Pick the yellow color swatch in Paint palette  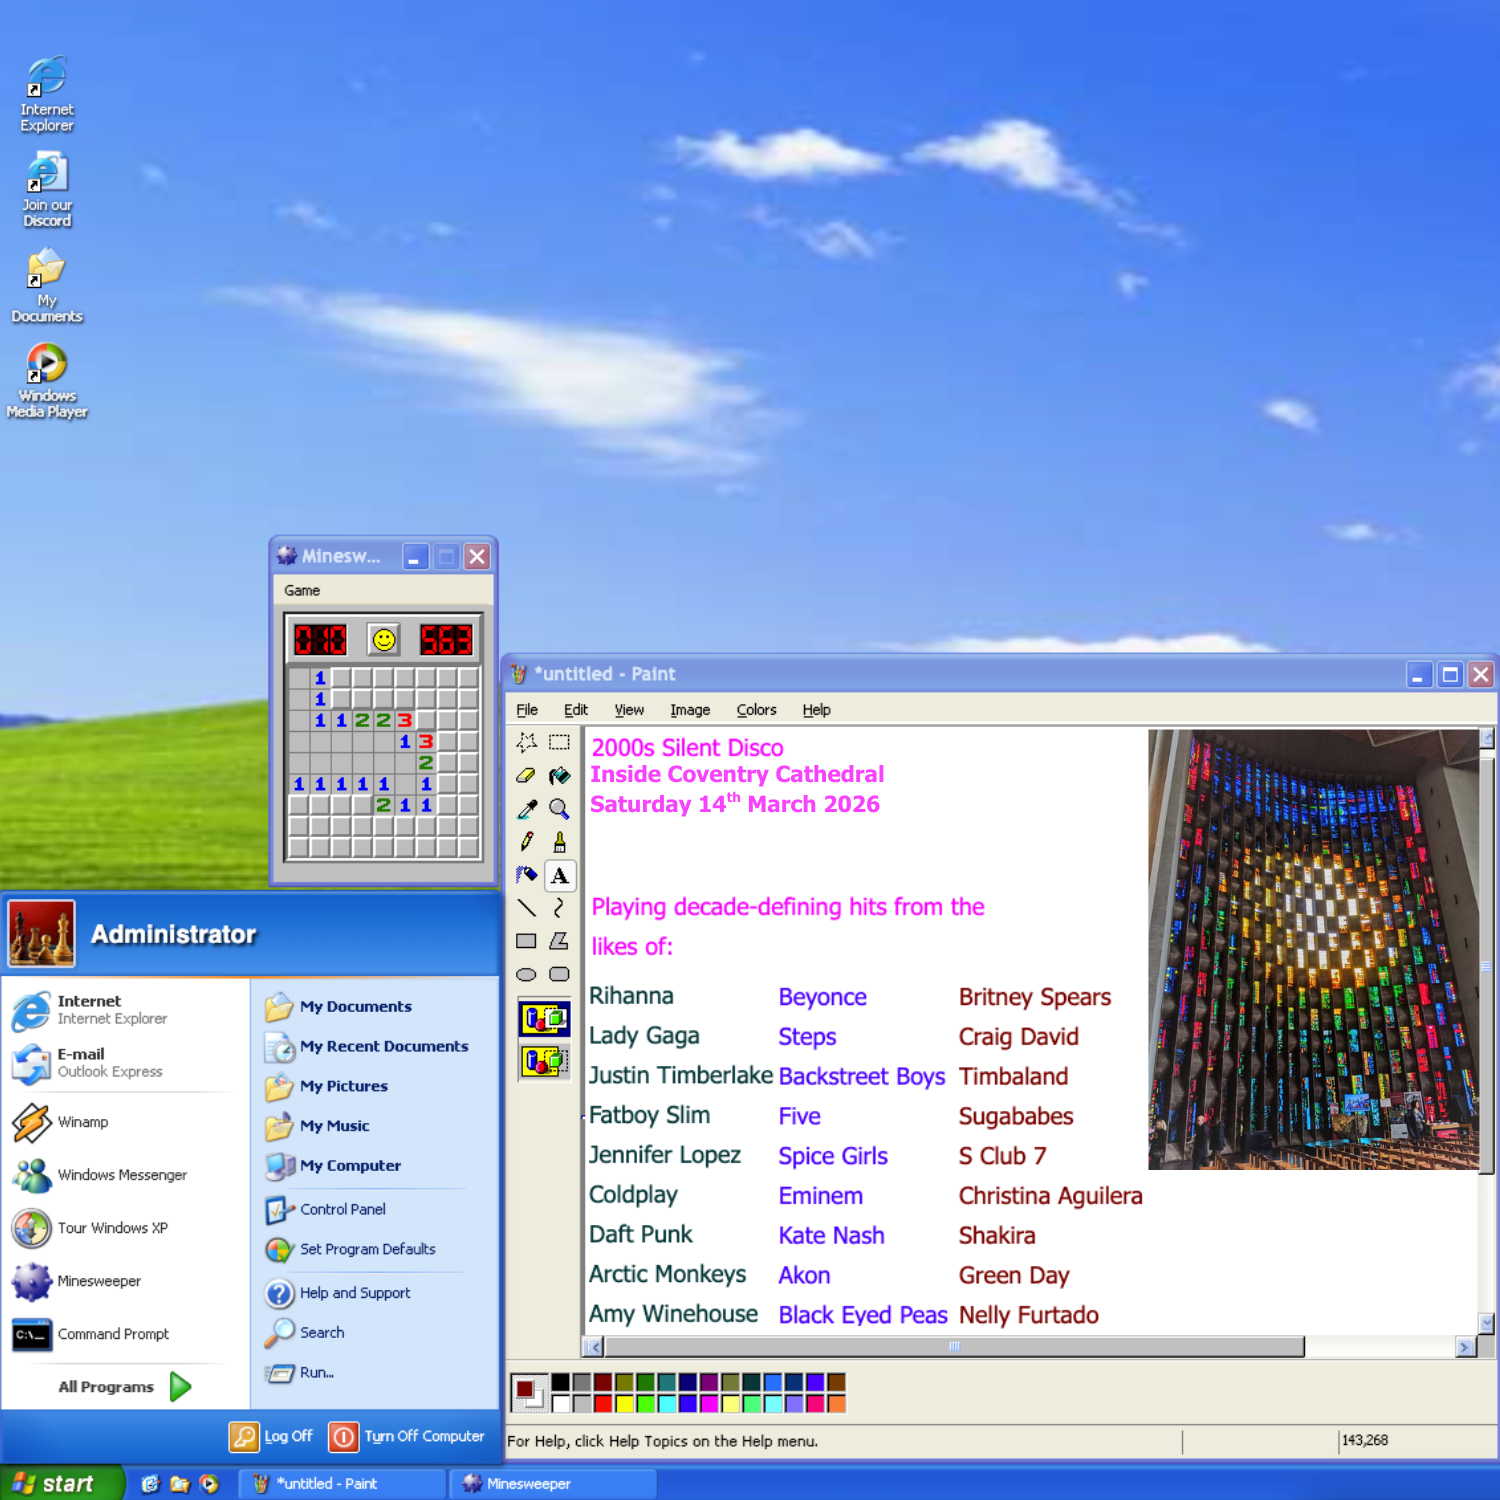625,1403
